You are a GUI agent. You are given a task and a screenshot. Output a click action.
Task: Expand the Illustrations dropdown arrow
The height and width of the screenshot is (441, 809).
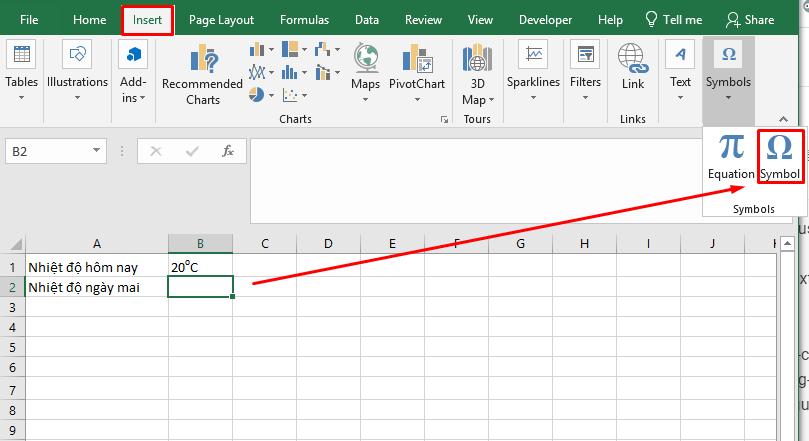click(x=77, y=97)
